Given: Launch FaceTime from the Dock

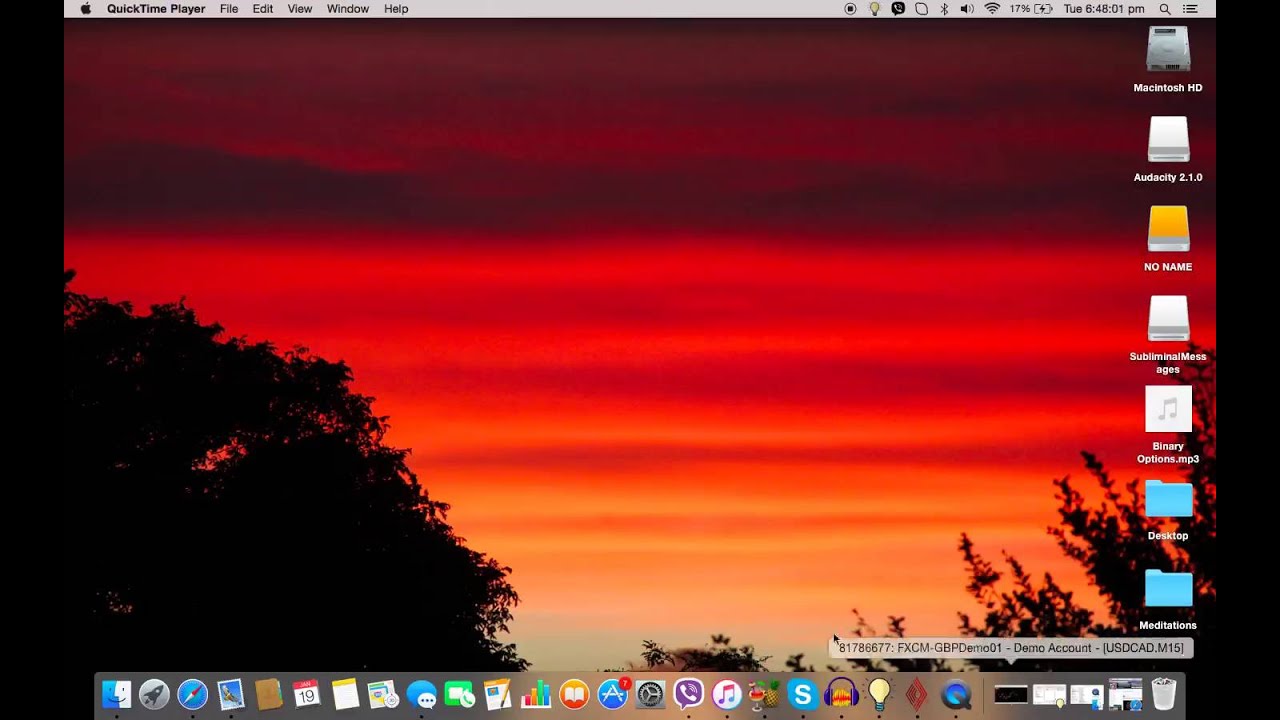Looking at the screenshot, I should coord(459,694).
